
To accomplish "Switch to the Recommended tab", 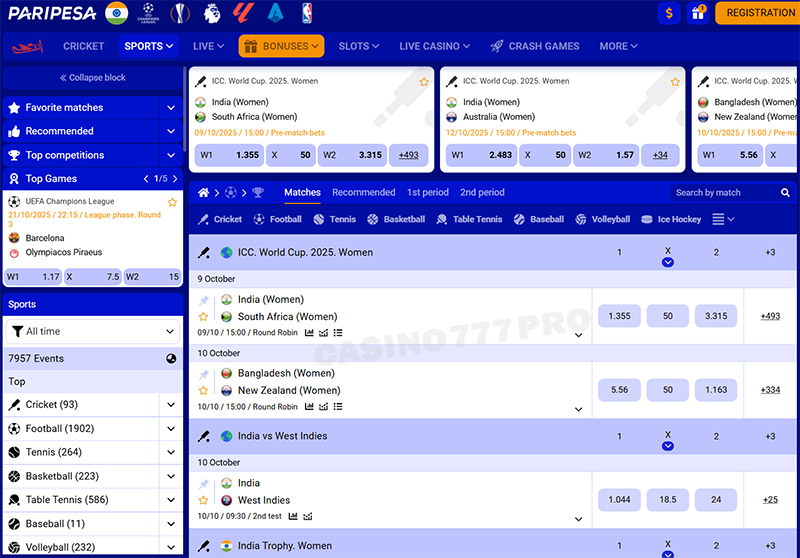I will [363, 192].
